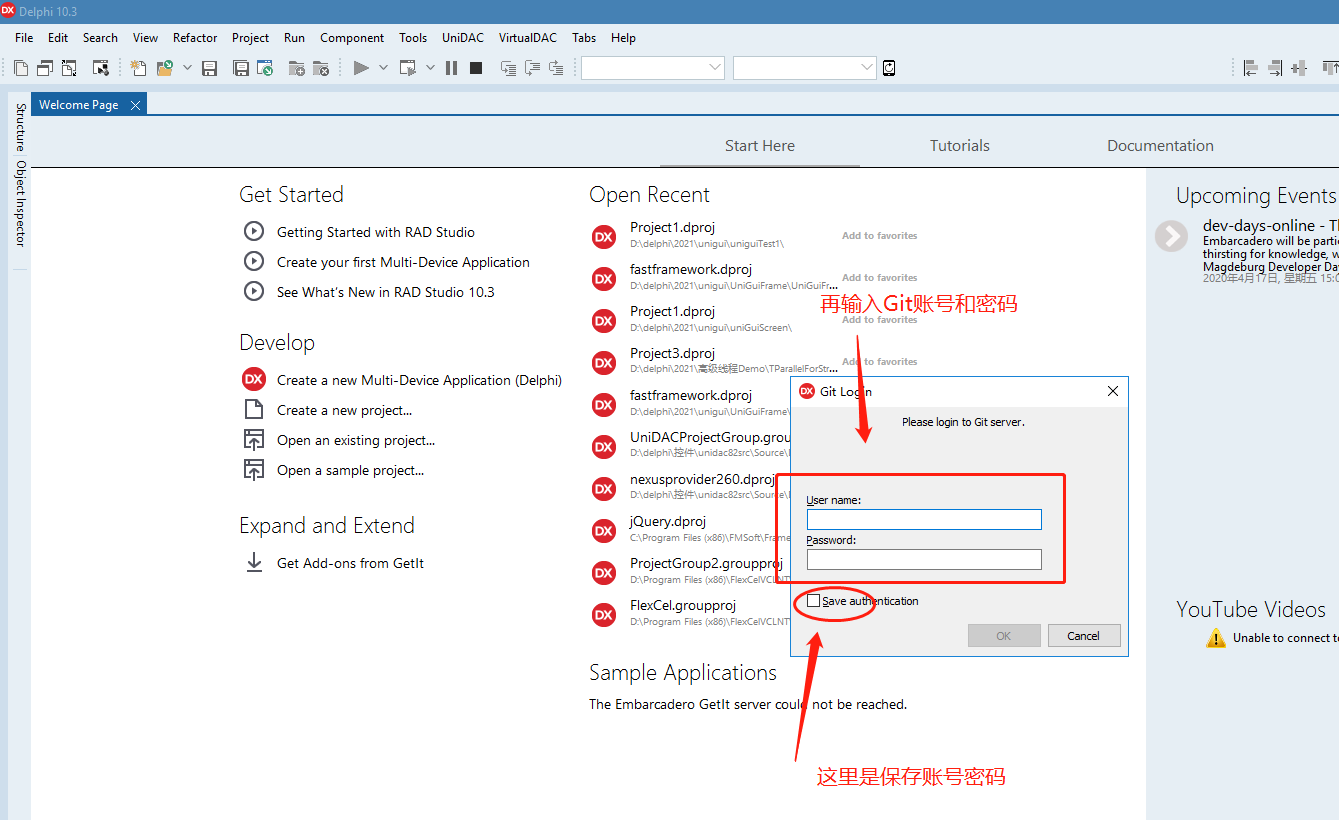
Task: Open the File menu
Action: coord(24,38)
